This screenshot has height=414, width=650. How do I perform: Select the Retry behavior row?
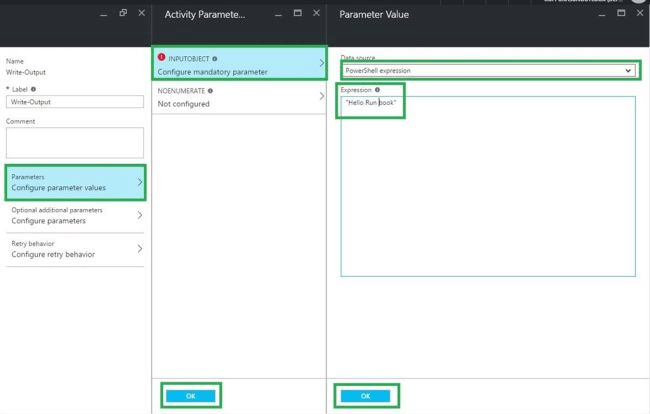coord(75,249)
